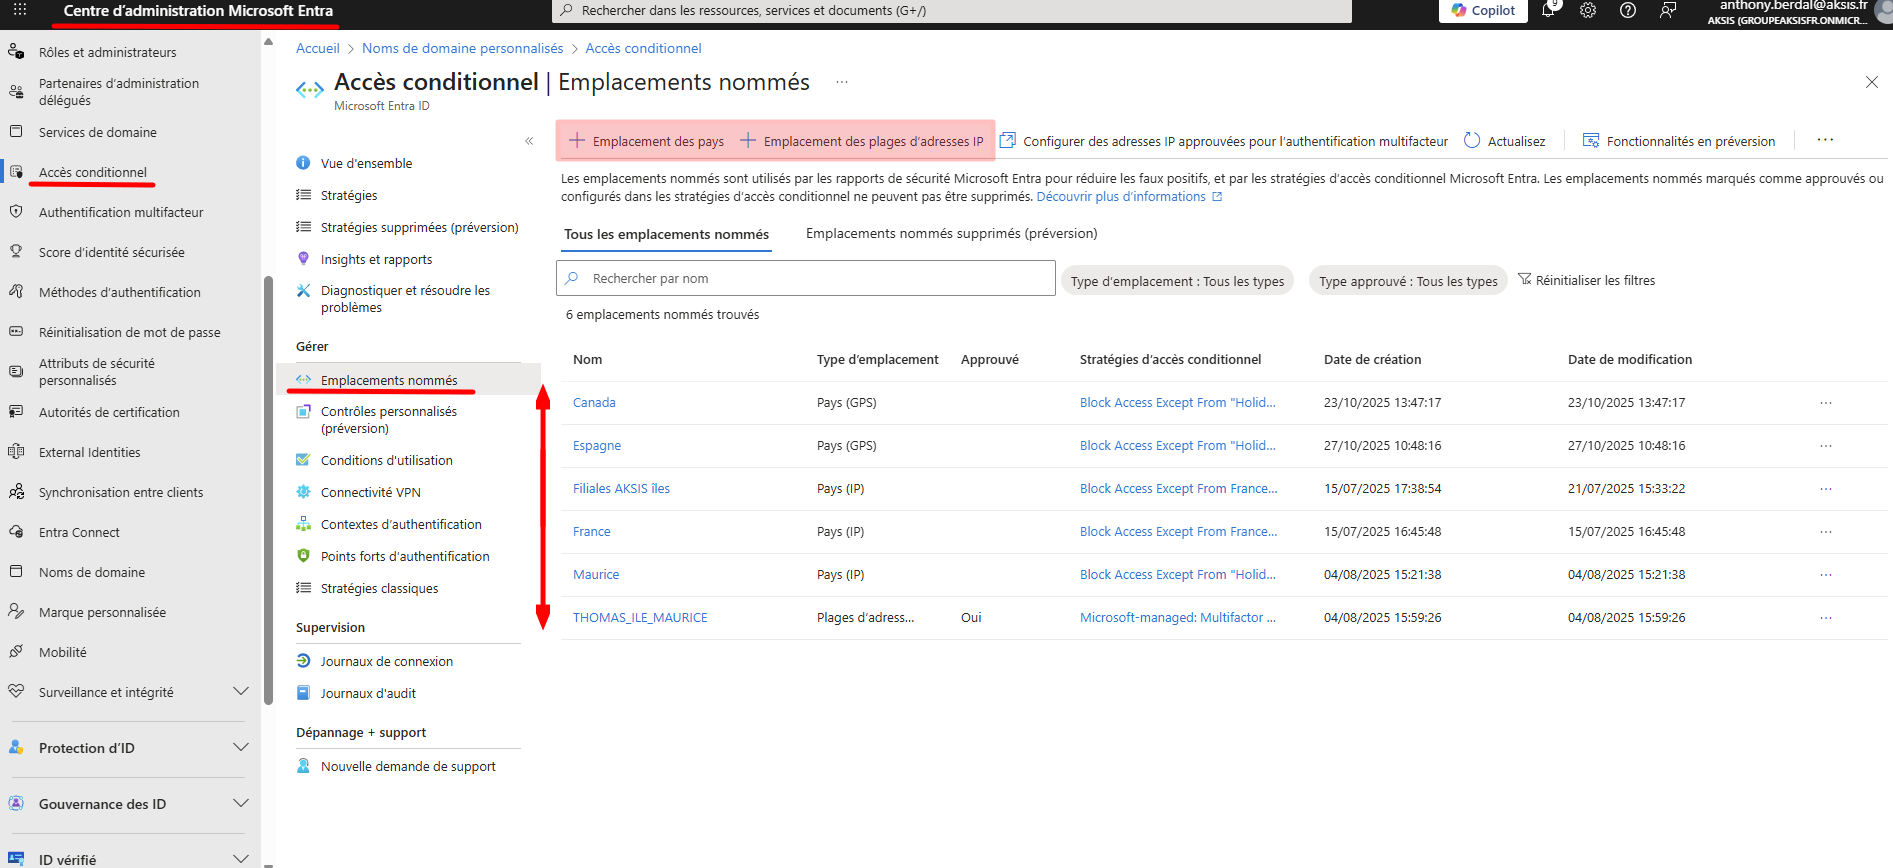The height and width of the screenshot is (868, 1893).
Task: Add Emplacement des pays
Action: point(647,141)
